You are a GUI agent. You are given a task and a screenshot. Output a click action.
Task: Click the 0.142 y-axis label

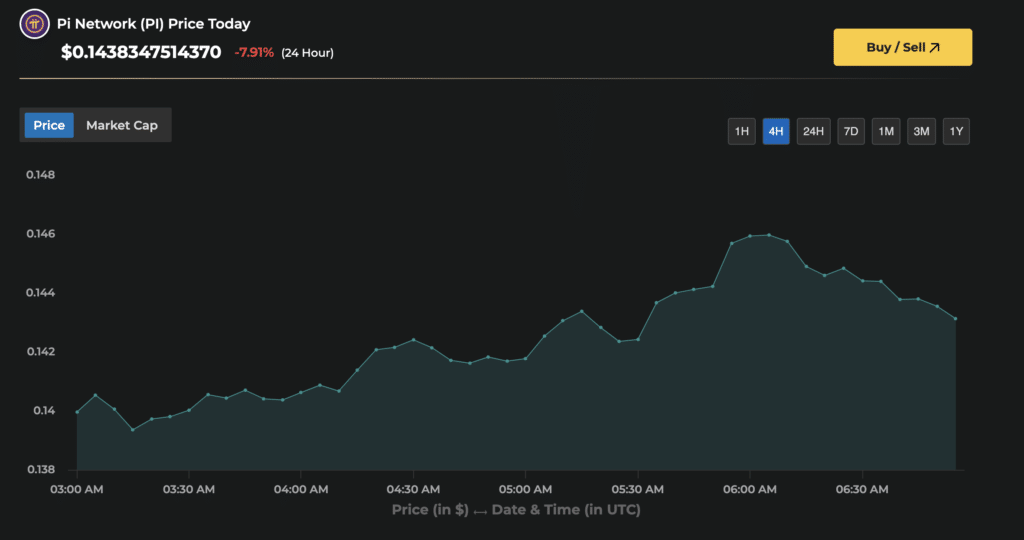click(40, 351)
